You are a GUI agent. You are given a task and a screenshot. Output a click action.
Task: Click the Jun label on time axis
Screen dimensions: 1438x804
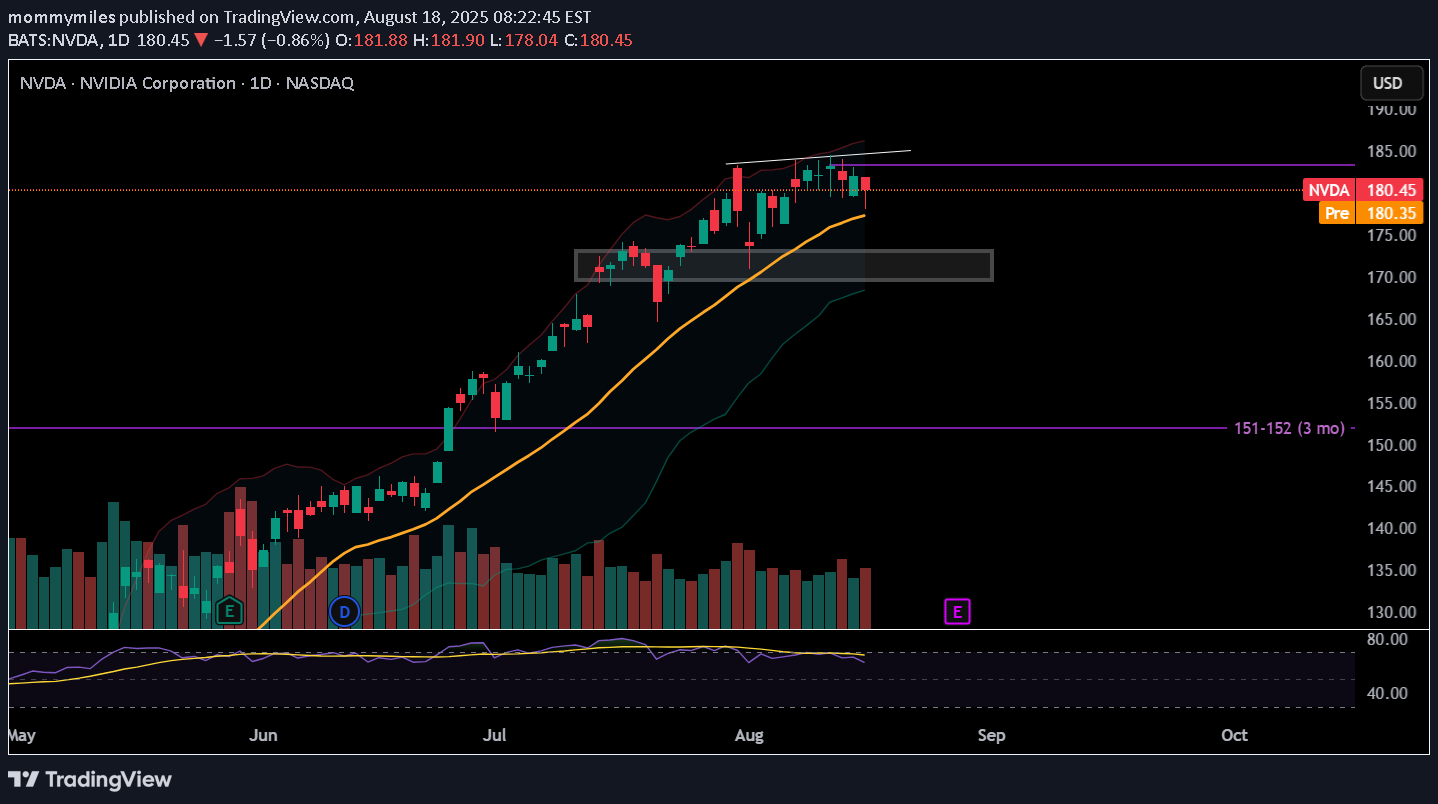(263, 736)
